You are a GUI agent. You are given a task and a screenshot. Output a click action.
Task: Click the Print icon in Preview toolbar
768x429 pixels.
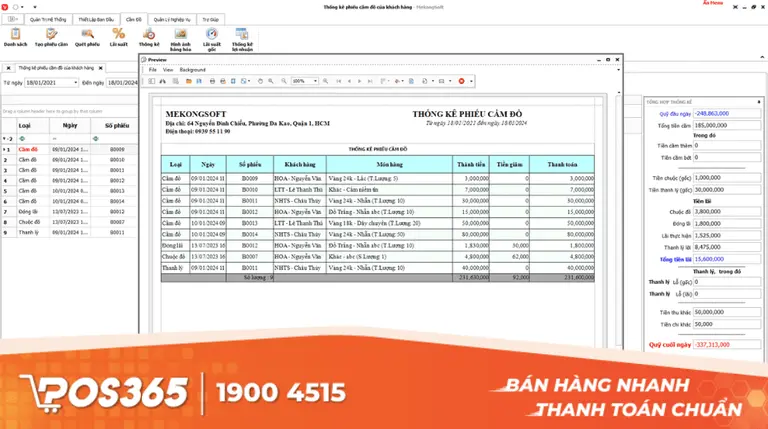pos(212,81)
